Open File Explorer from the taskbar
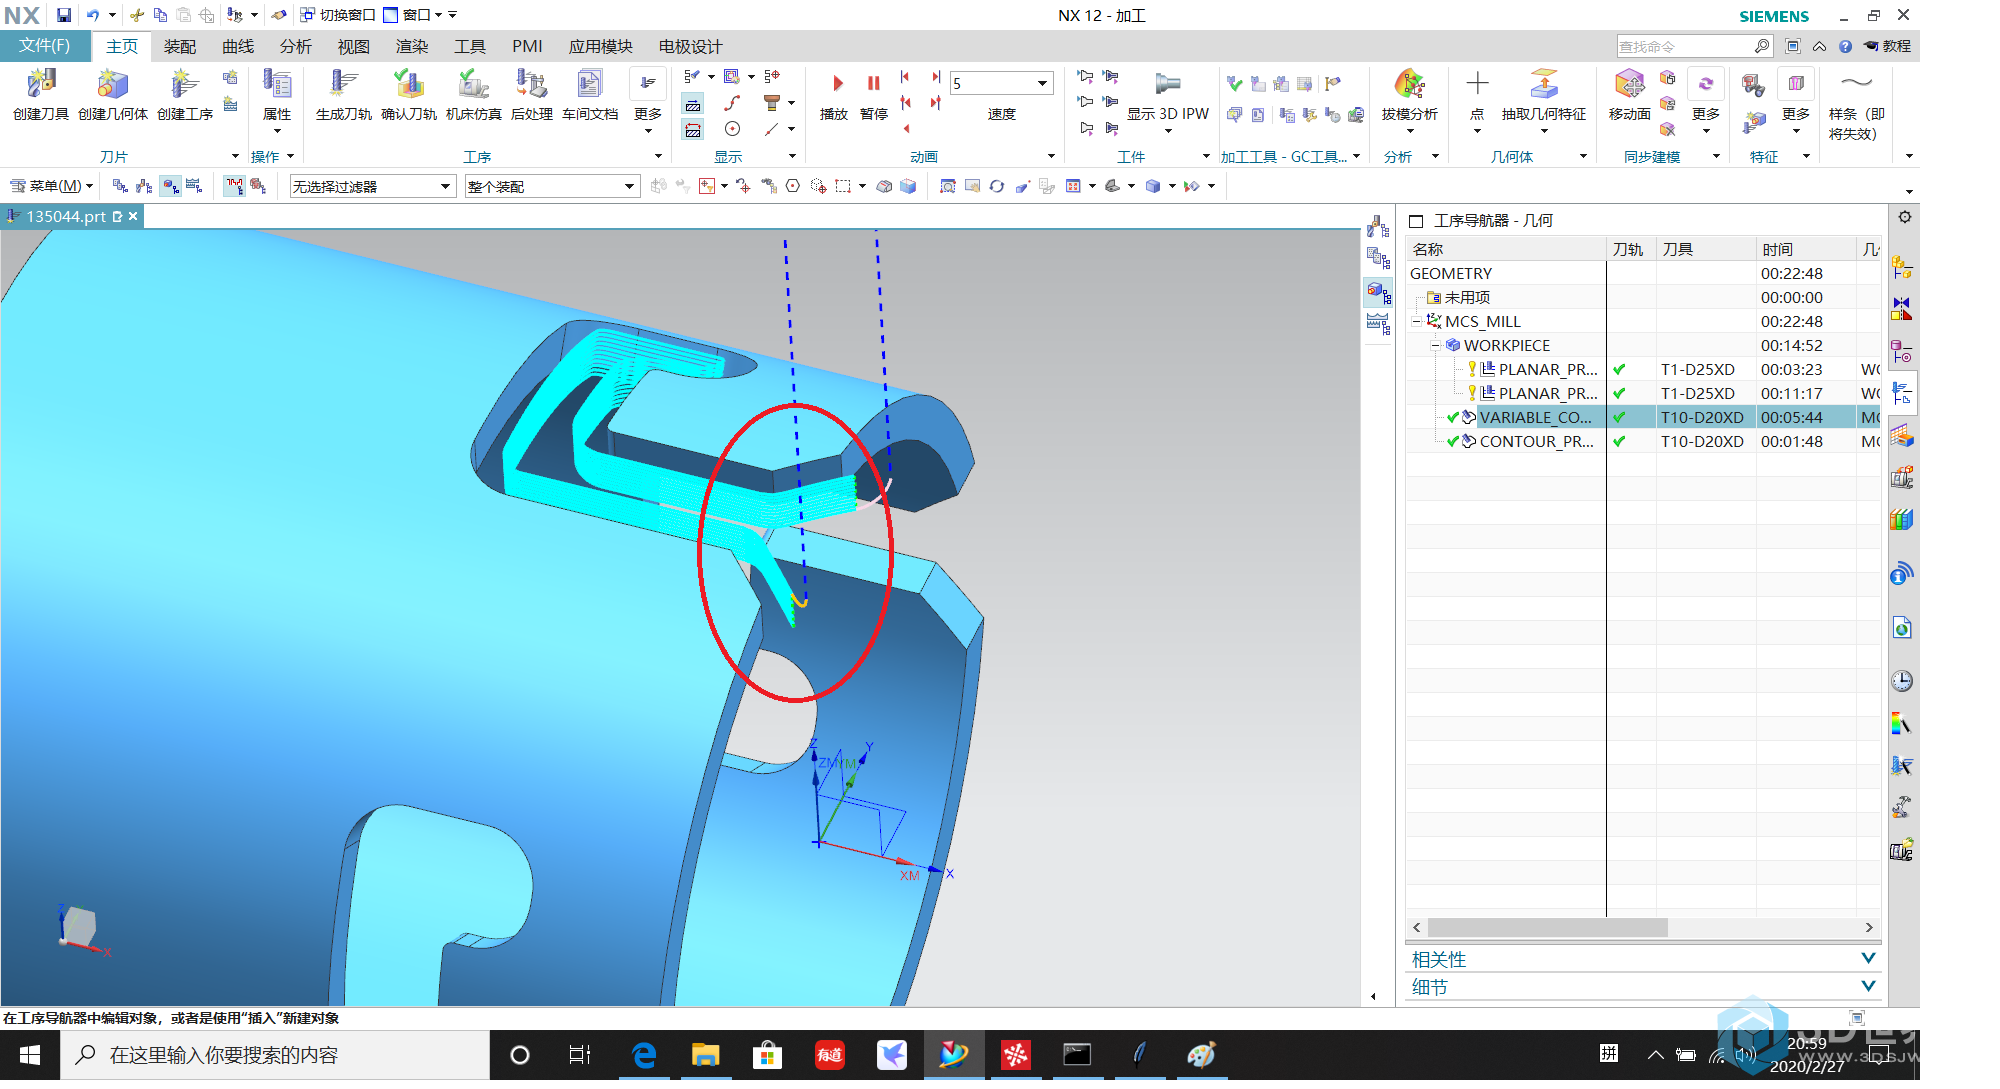The width and height of the screenshot is (2000, 1089). [x=705, y=1055]
